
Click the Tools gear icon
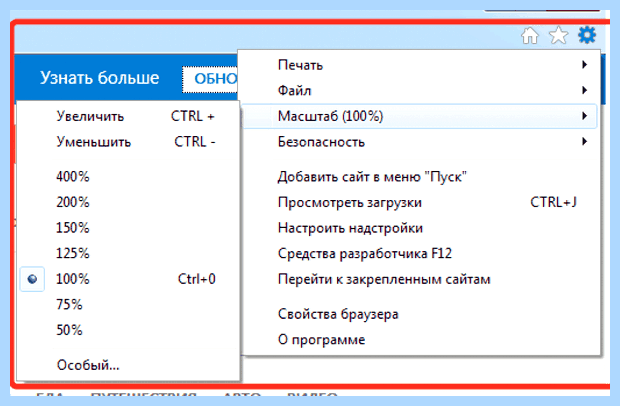(x=587, y=35)
